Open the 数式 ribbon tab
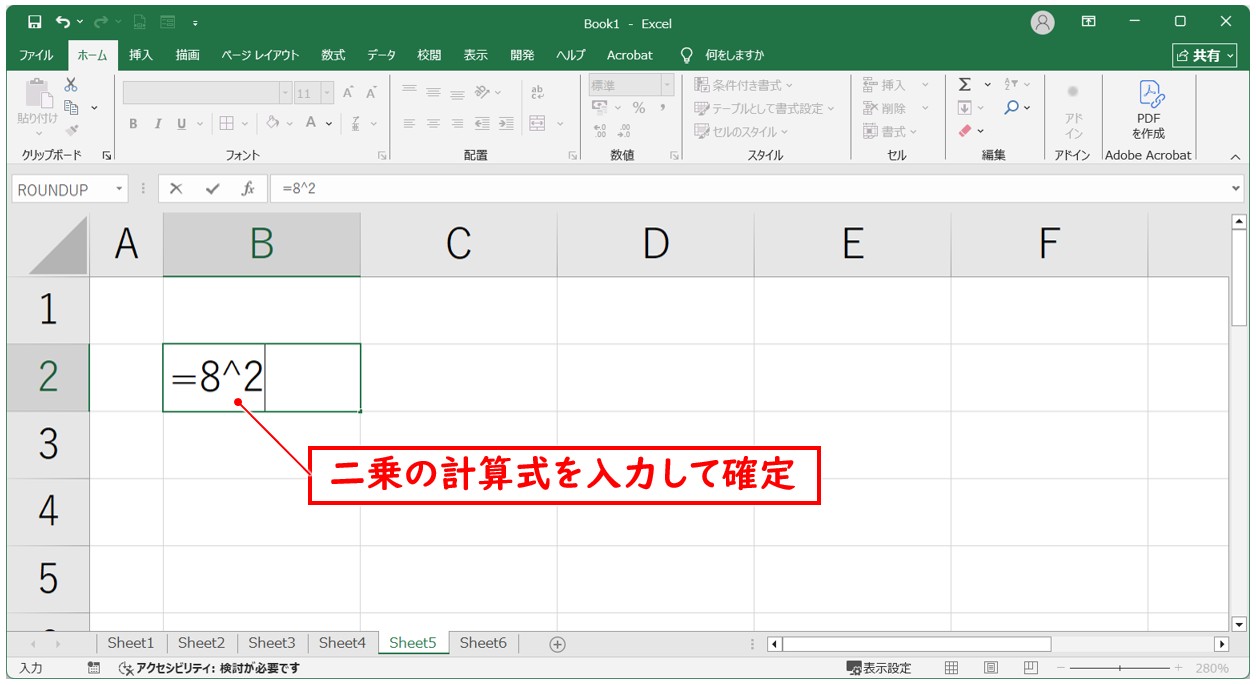The image size is (1256, 685). [333, 55]
